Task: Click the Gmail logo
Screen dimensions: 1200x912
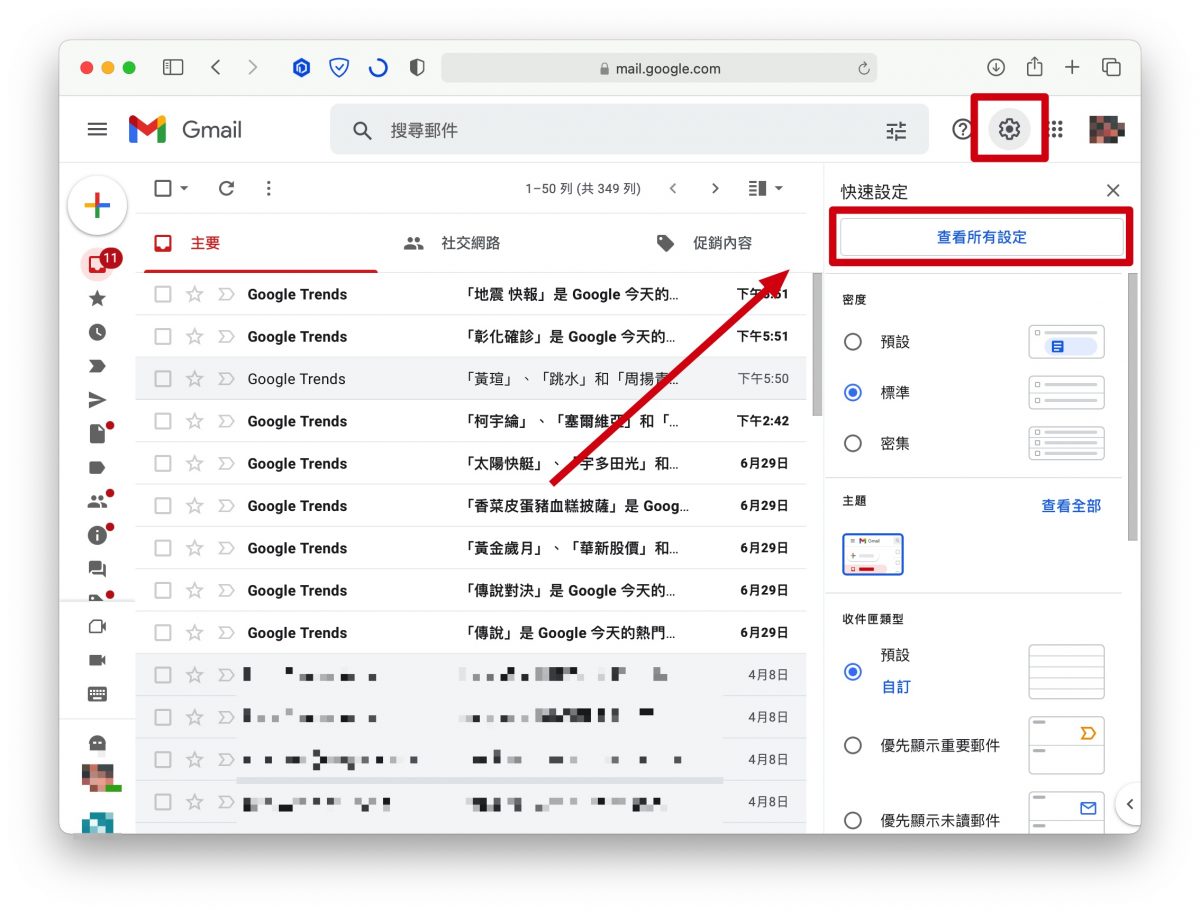Action: pos(186,129)
